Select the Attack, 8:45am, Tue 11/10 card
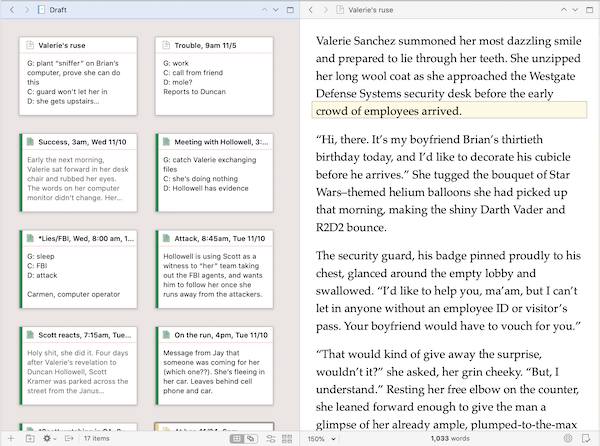This screenshot has width=600, height=446. pos(214,269)
